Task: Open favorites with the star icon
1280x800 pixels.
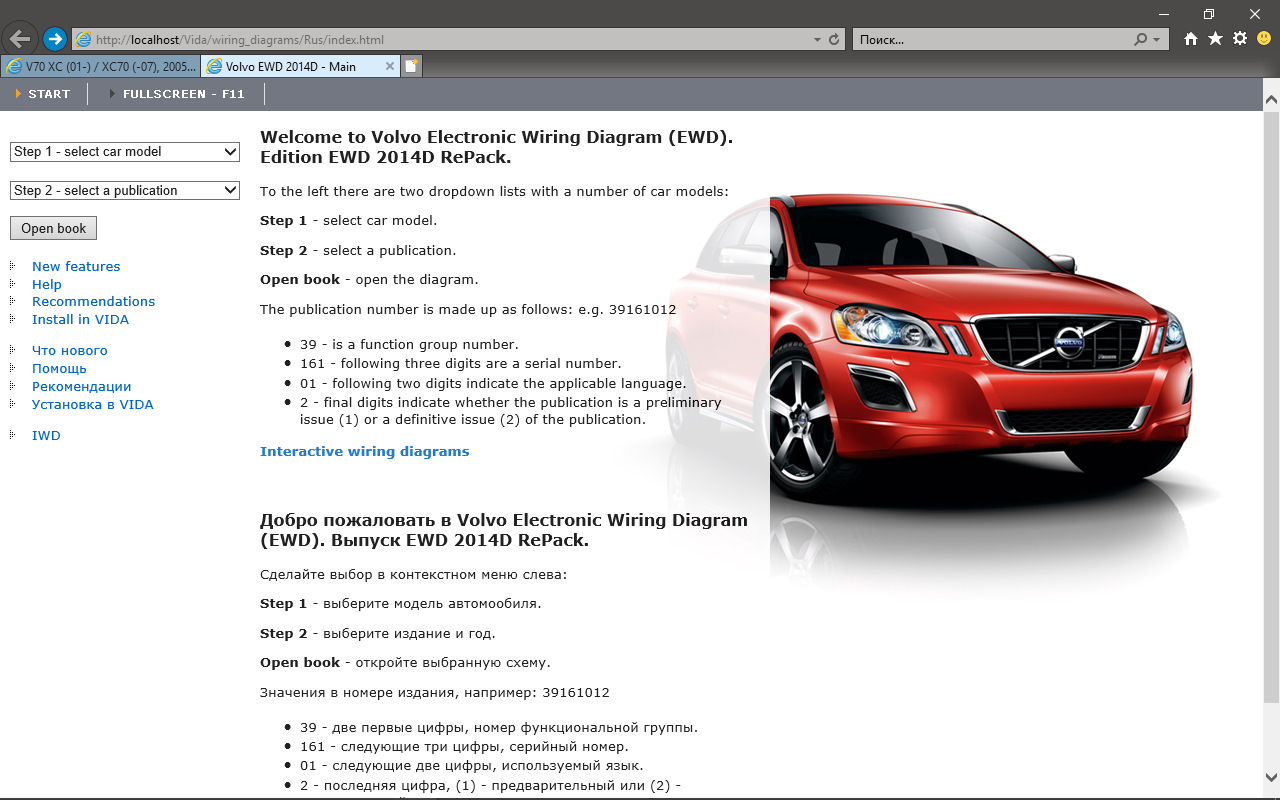Action: pos(1215,39)
